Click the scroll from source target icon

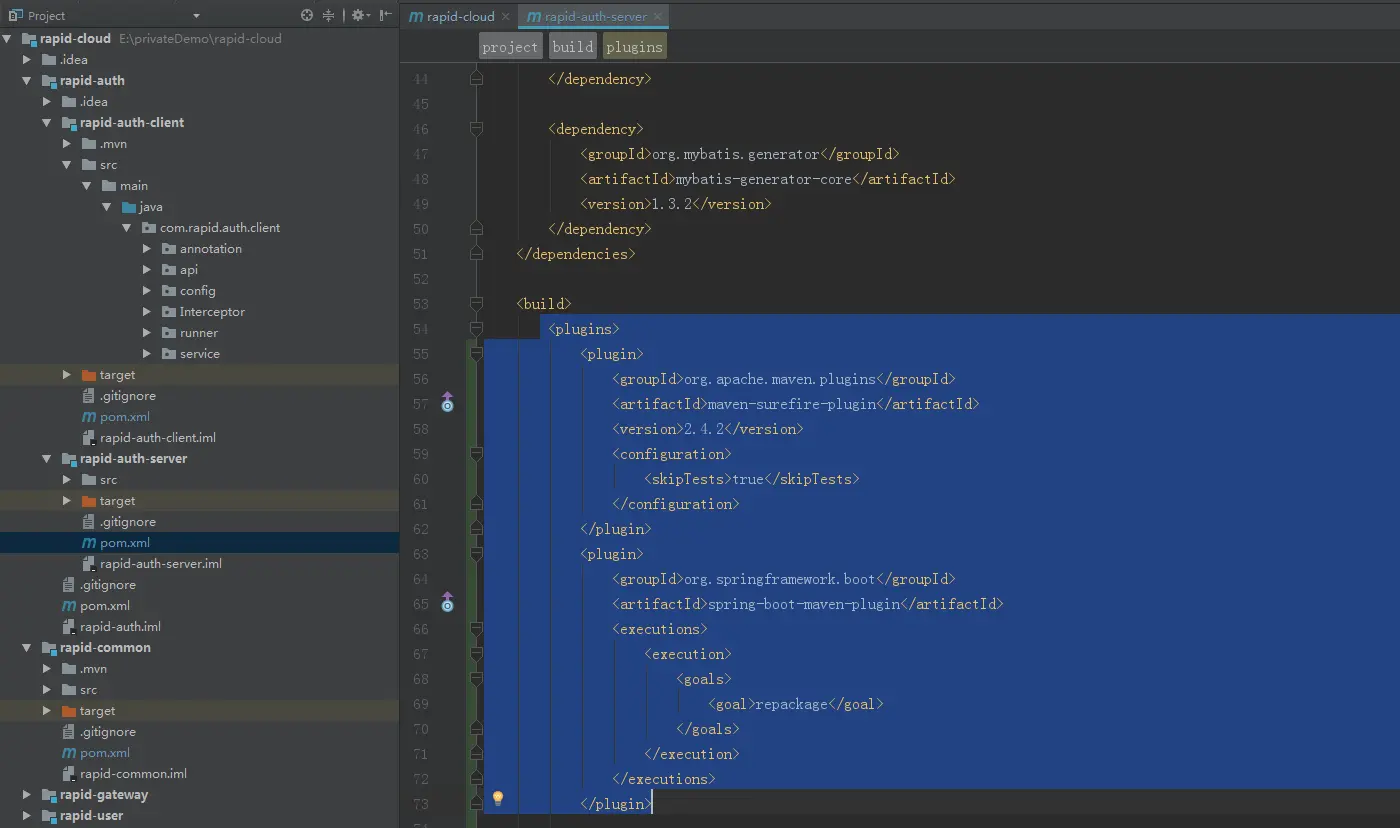(x=307, y=15)
